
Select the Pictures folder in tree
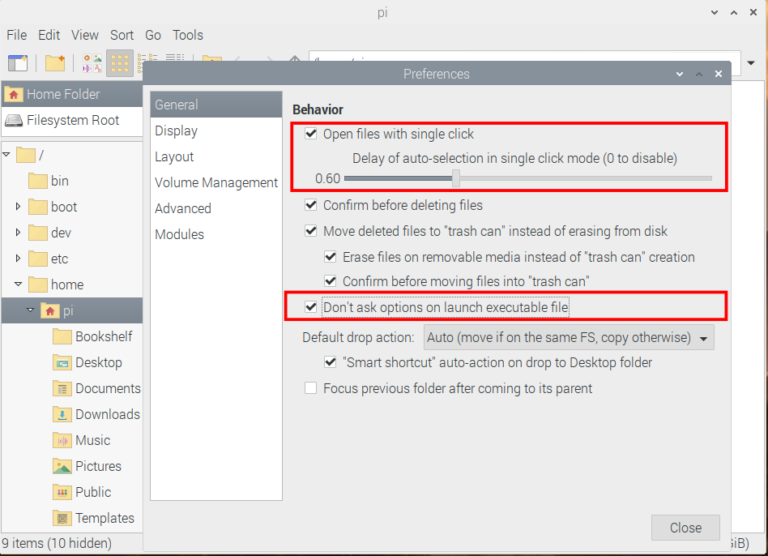(98, 466)
